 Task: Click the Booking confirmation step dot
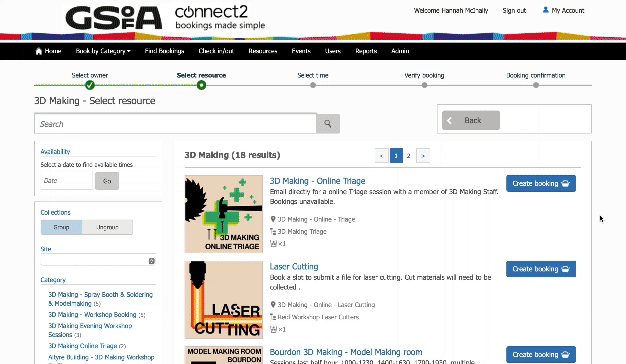[536, 85]
